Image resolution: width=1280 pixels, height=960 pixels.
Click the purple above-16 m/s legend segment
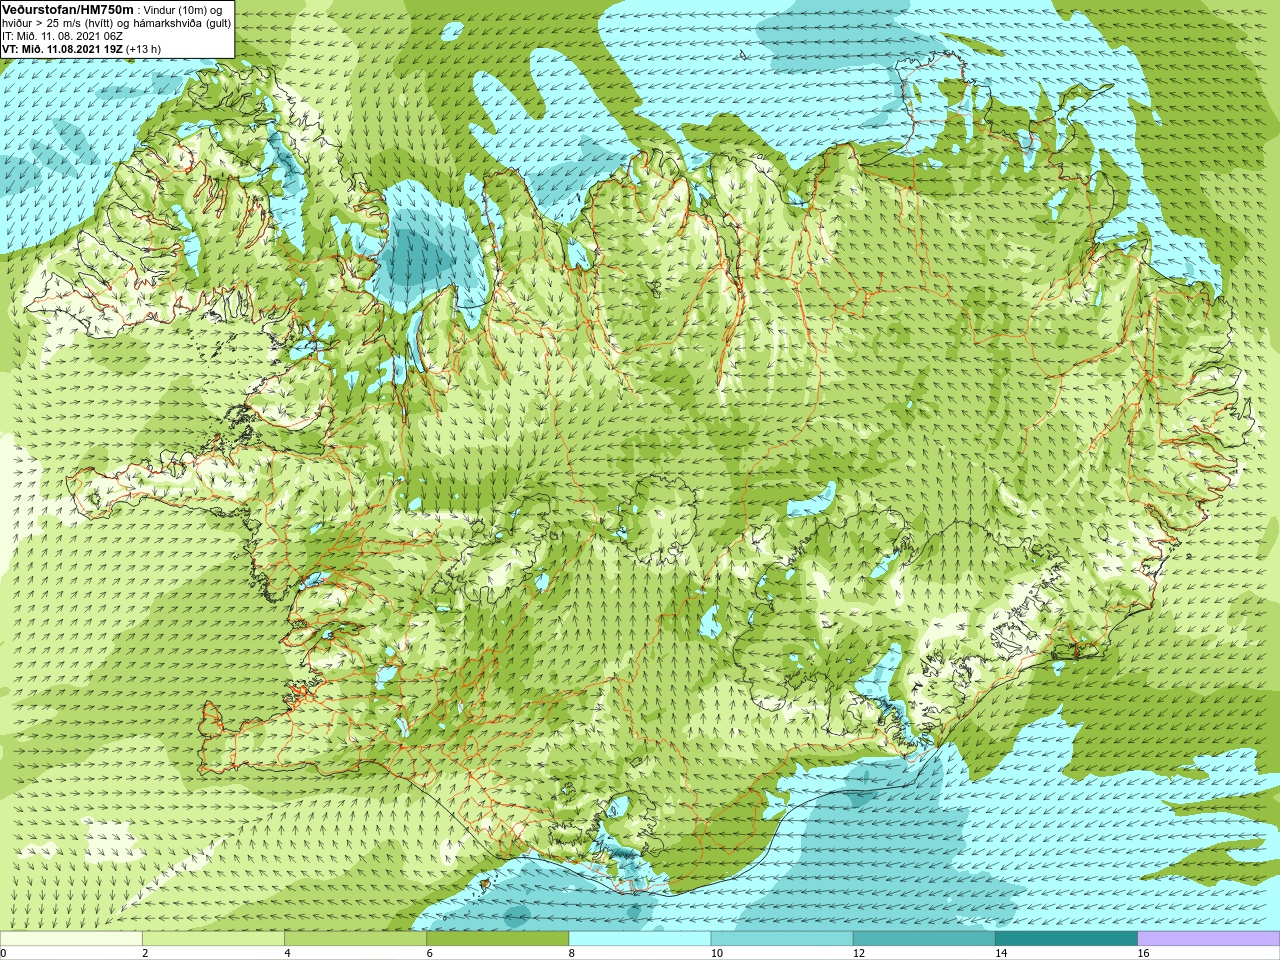pos(1209,939)
